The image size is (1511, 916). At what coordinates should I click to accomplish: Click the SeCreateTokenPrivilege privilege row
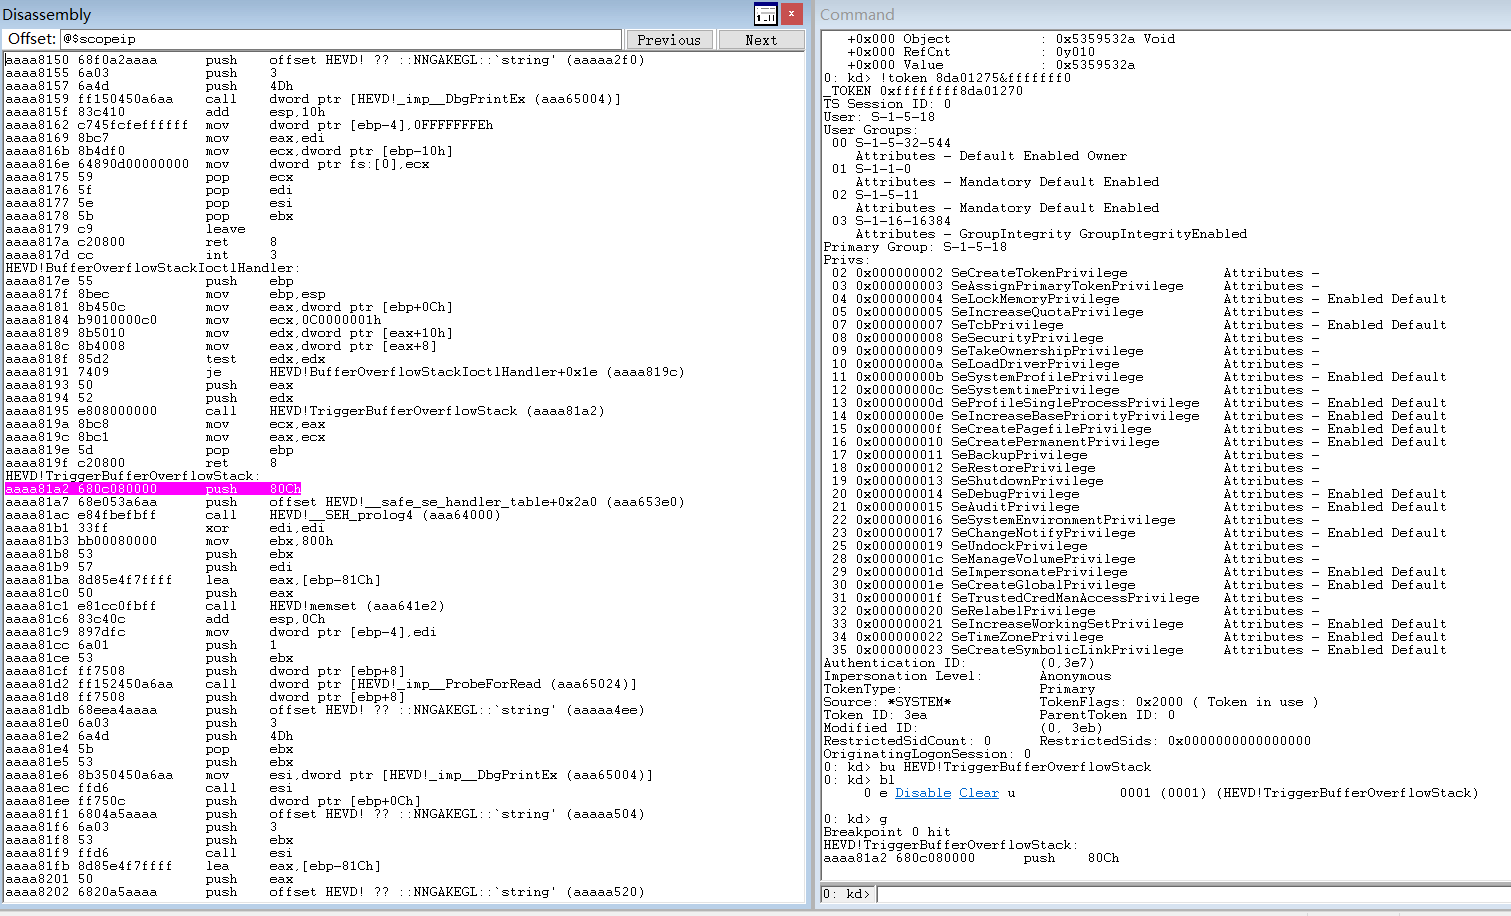[x=1075, y=273]
